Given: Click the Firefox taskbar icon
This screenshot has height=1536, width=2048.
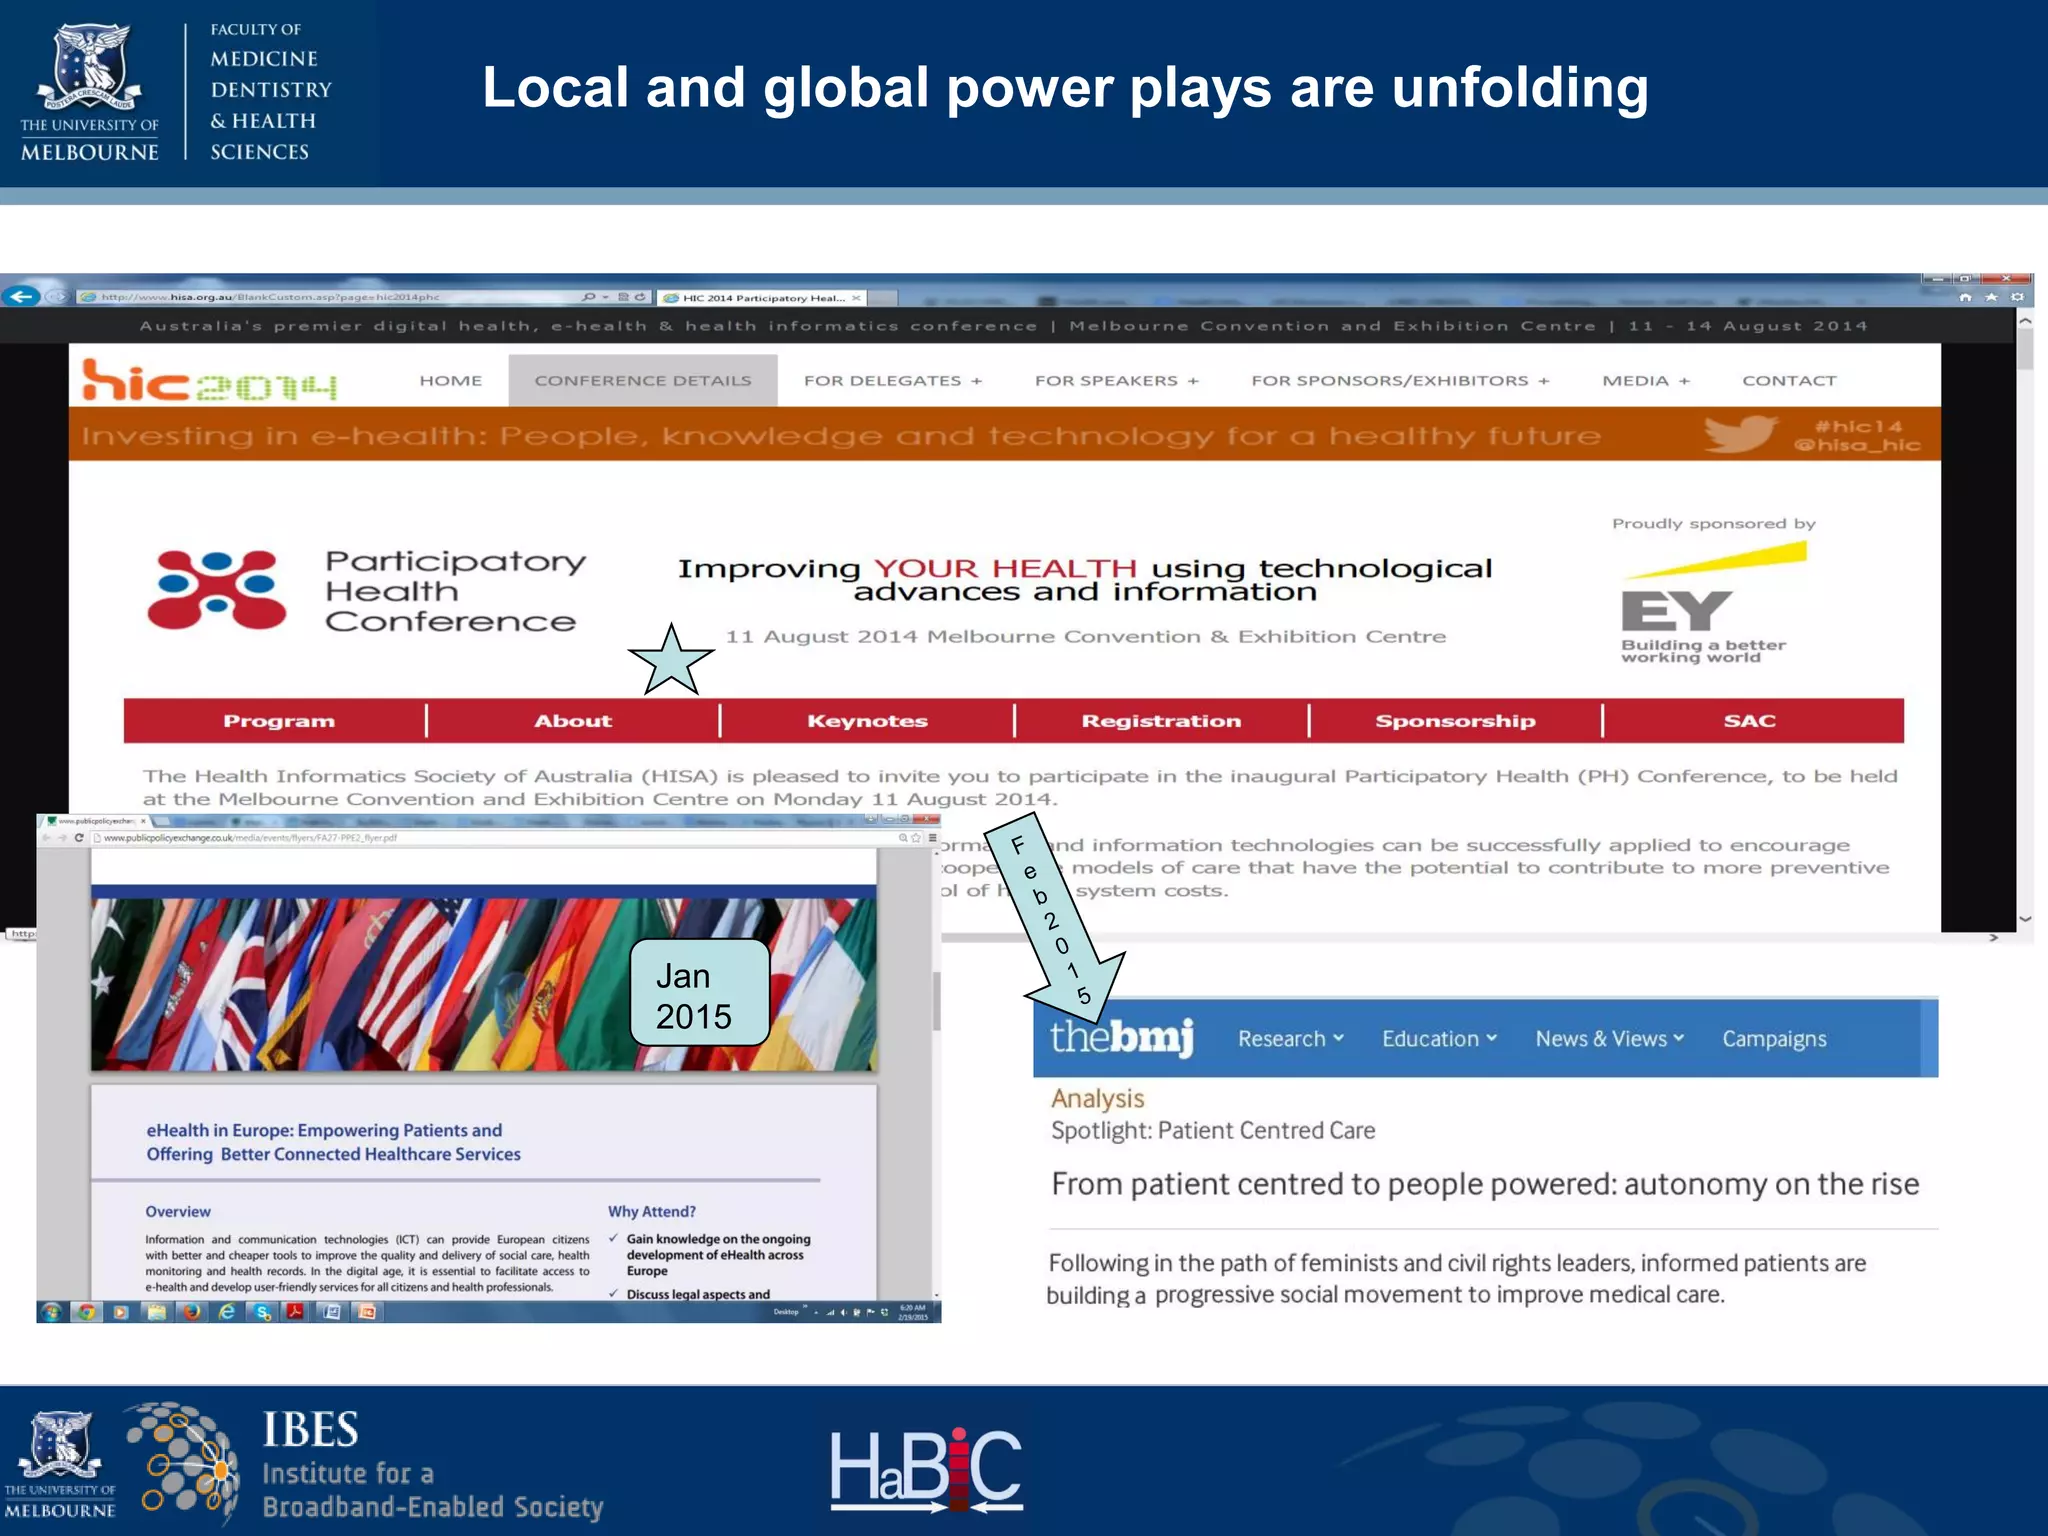Looking at the screenshot, I should pos(192,1312).
